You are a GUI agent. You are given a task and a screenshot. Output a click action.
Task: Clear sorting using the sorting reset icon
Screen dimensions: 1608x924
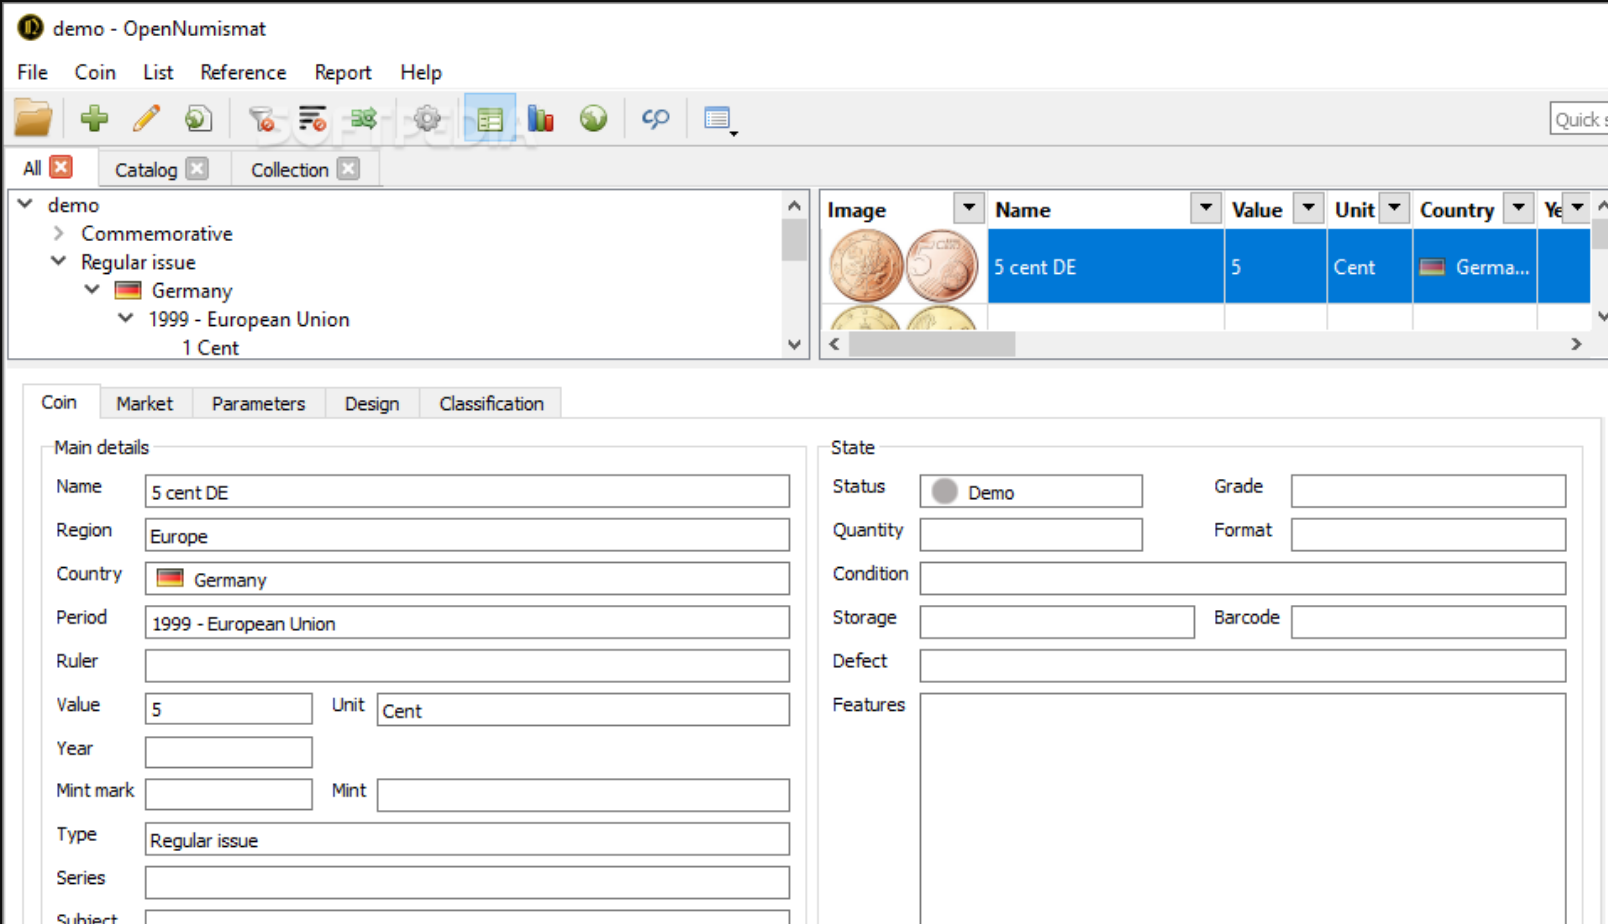(311, 118)
